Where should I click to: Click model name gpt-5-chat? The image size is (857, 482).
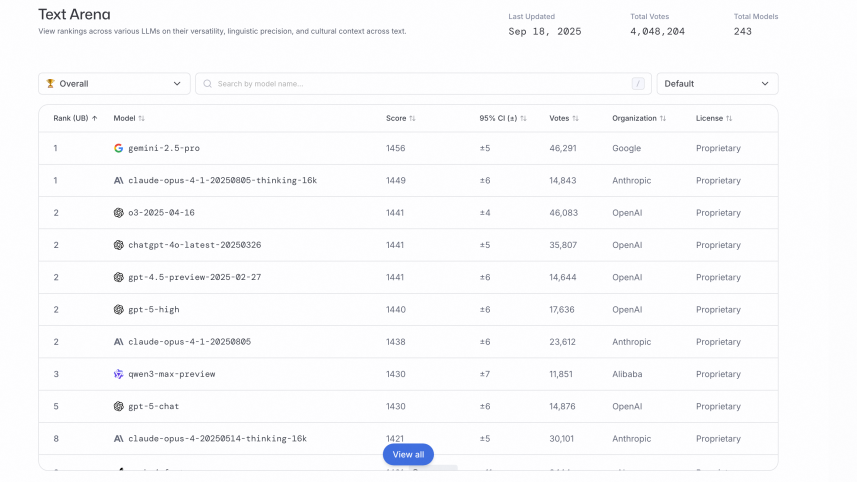click(154, 406)
